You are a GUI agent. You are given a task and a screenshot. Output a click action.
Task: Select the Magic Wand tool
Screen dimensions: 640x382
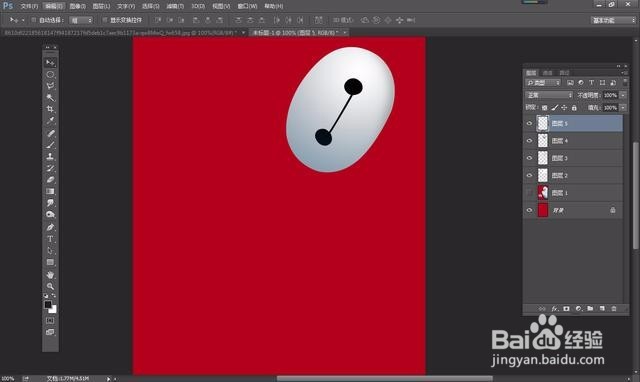[50, 98]
